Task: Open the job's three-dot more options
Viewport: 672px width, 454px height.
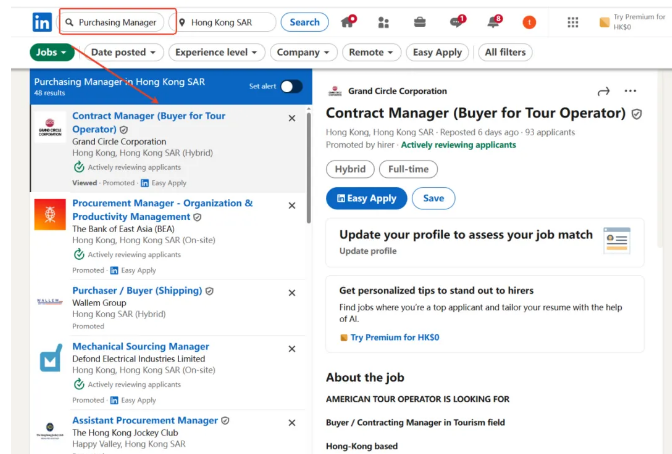Action: pyautogui.click(x=630, y=91)
